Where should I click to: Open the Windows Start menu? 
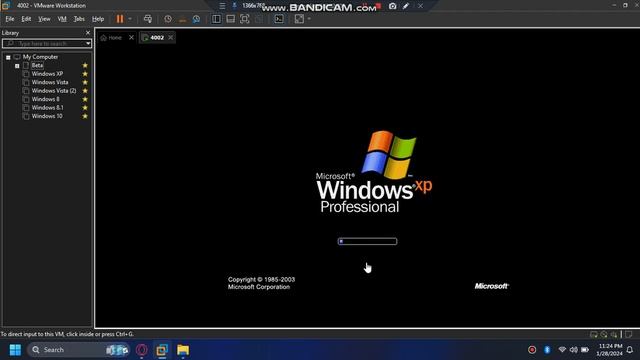(15, 350)
